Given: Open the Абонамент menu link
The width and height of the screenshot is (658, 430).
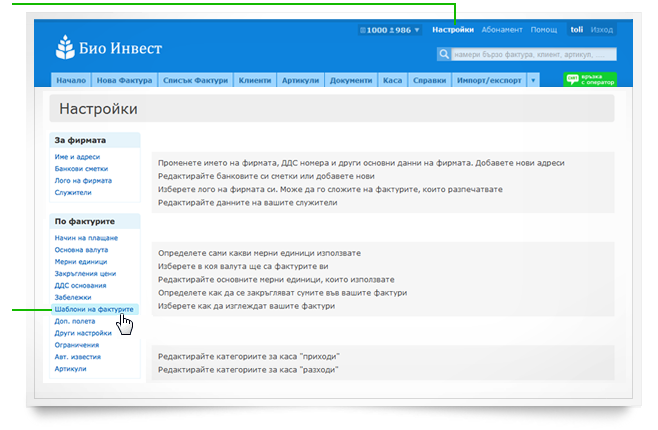Looking at the screenshot, I should 501,30.
